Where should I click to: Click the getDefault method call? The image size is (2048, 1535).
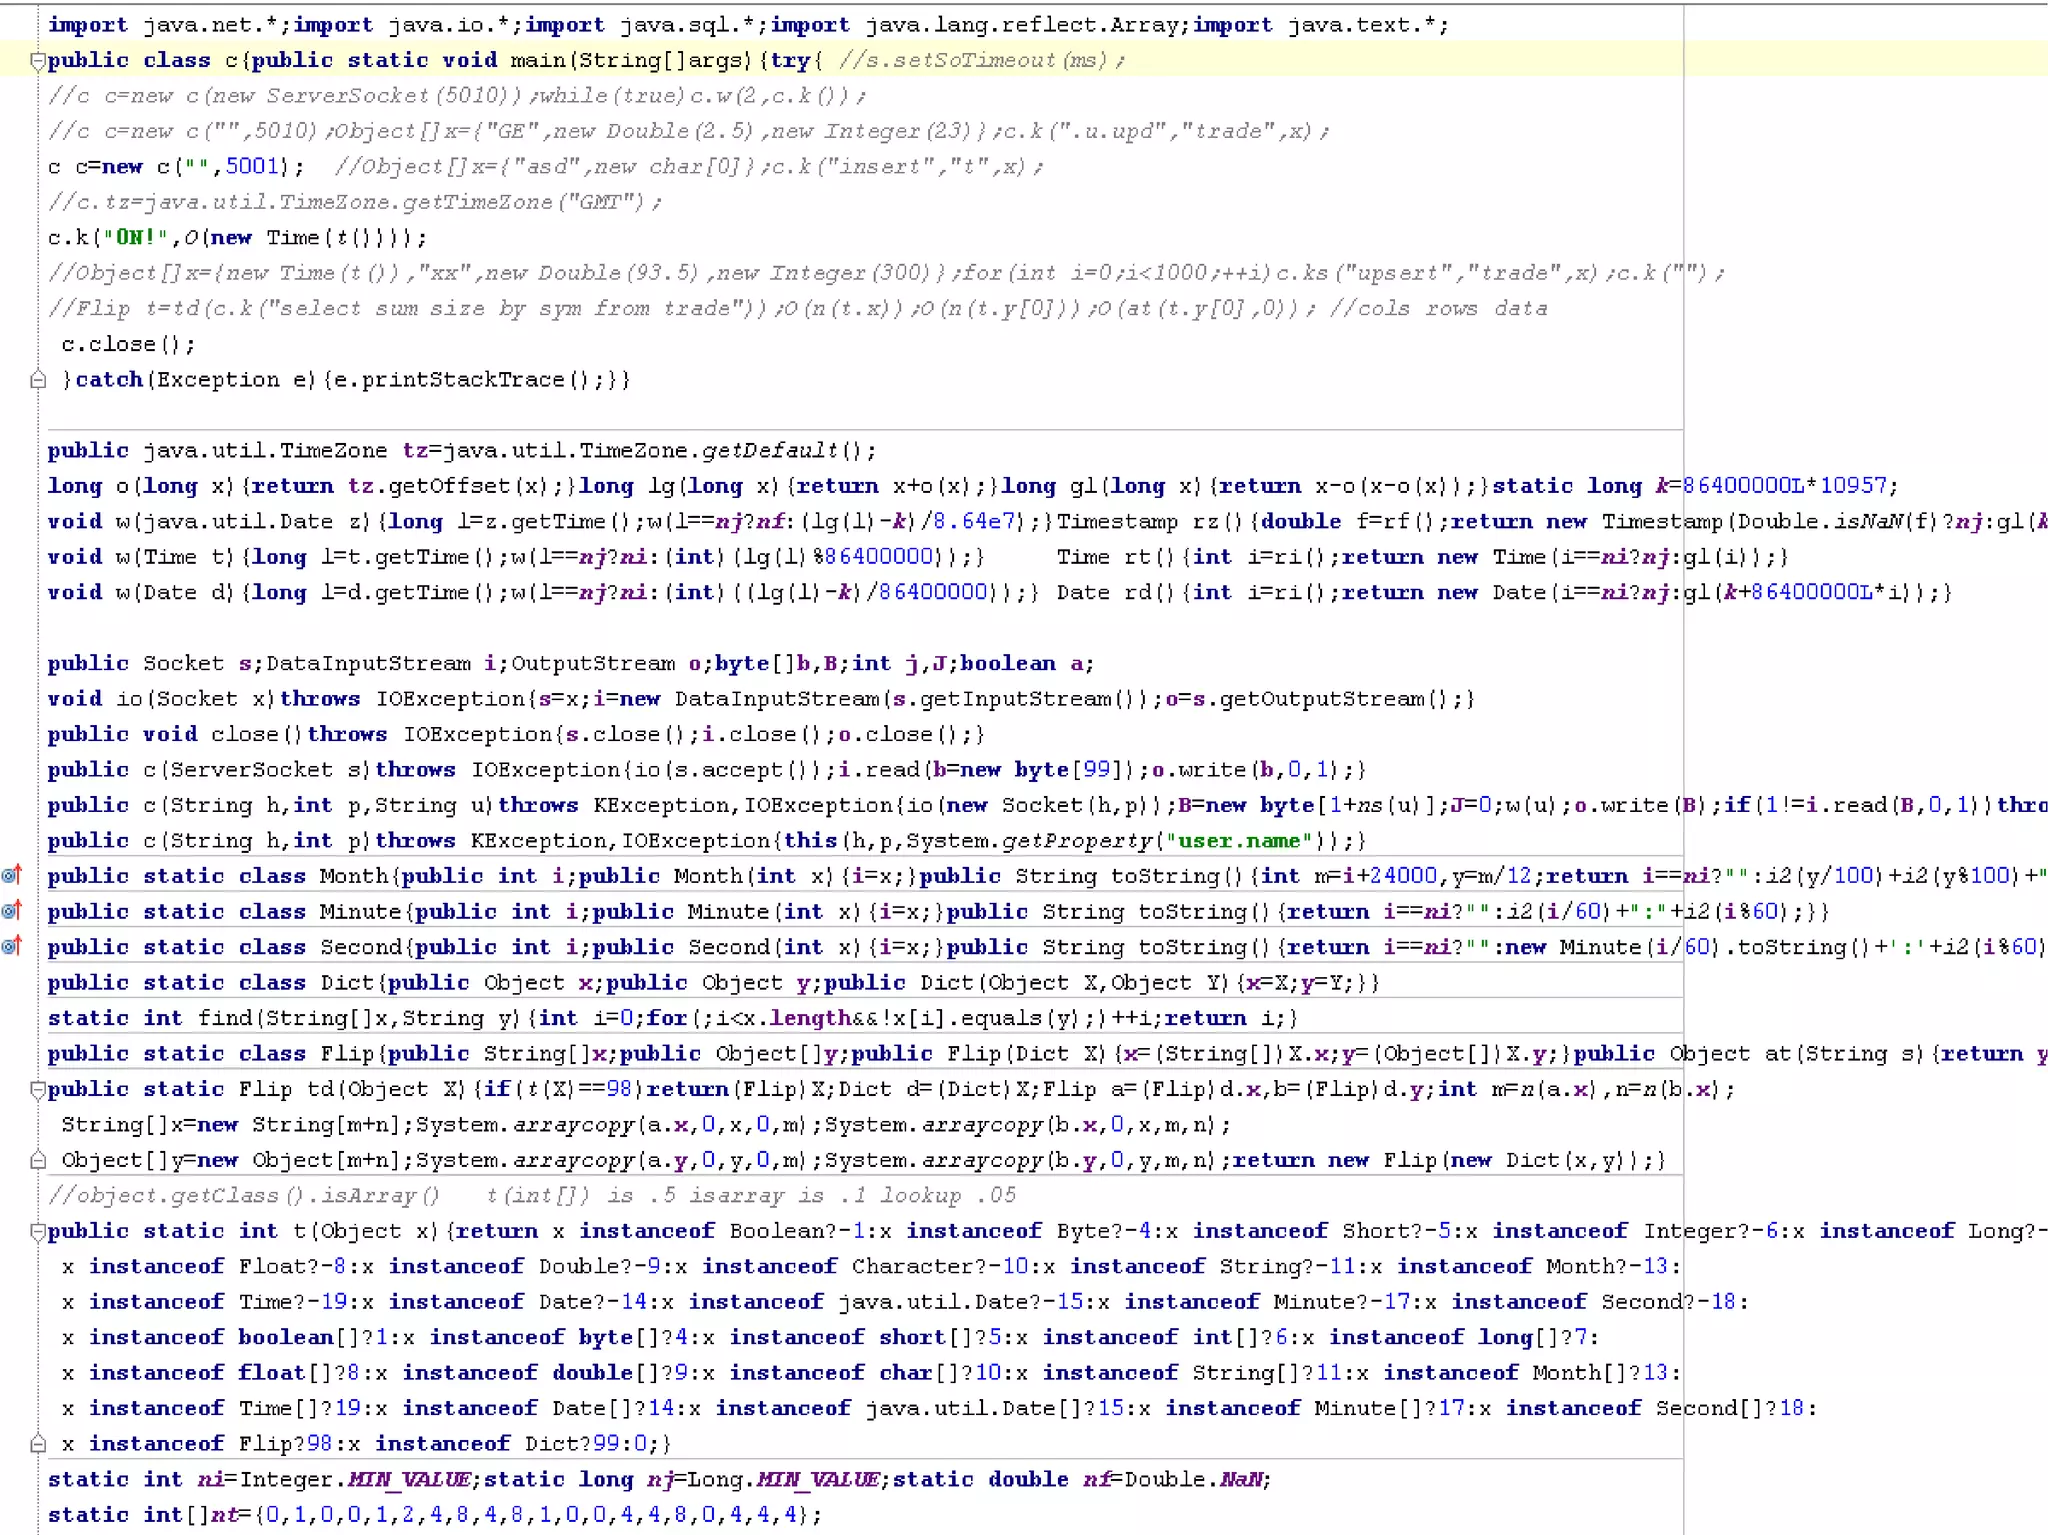point(769,451)
